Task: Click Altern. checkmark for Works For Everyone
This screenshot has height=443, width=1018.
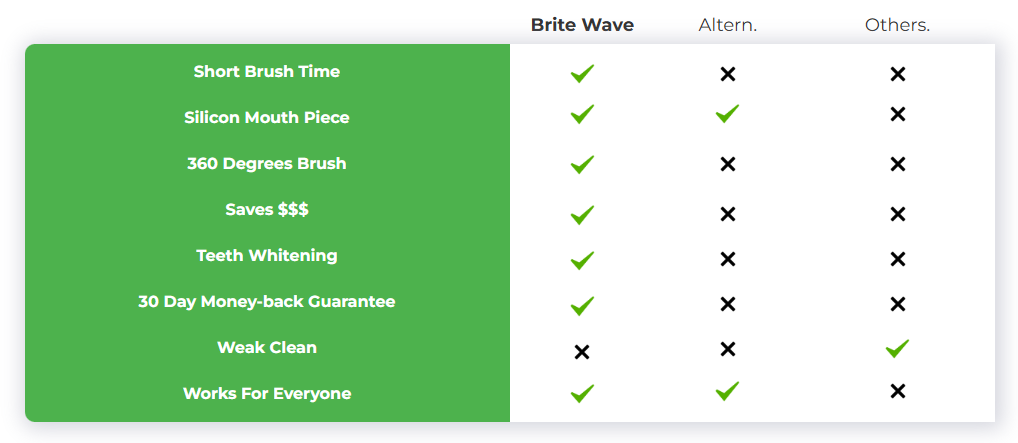Action: [728, 391]
